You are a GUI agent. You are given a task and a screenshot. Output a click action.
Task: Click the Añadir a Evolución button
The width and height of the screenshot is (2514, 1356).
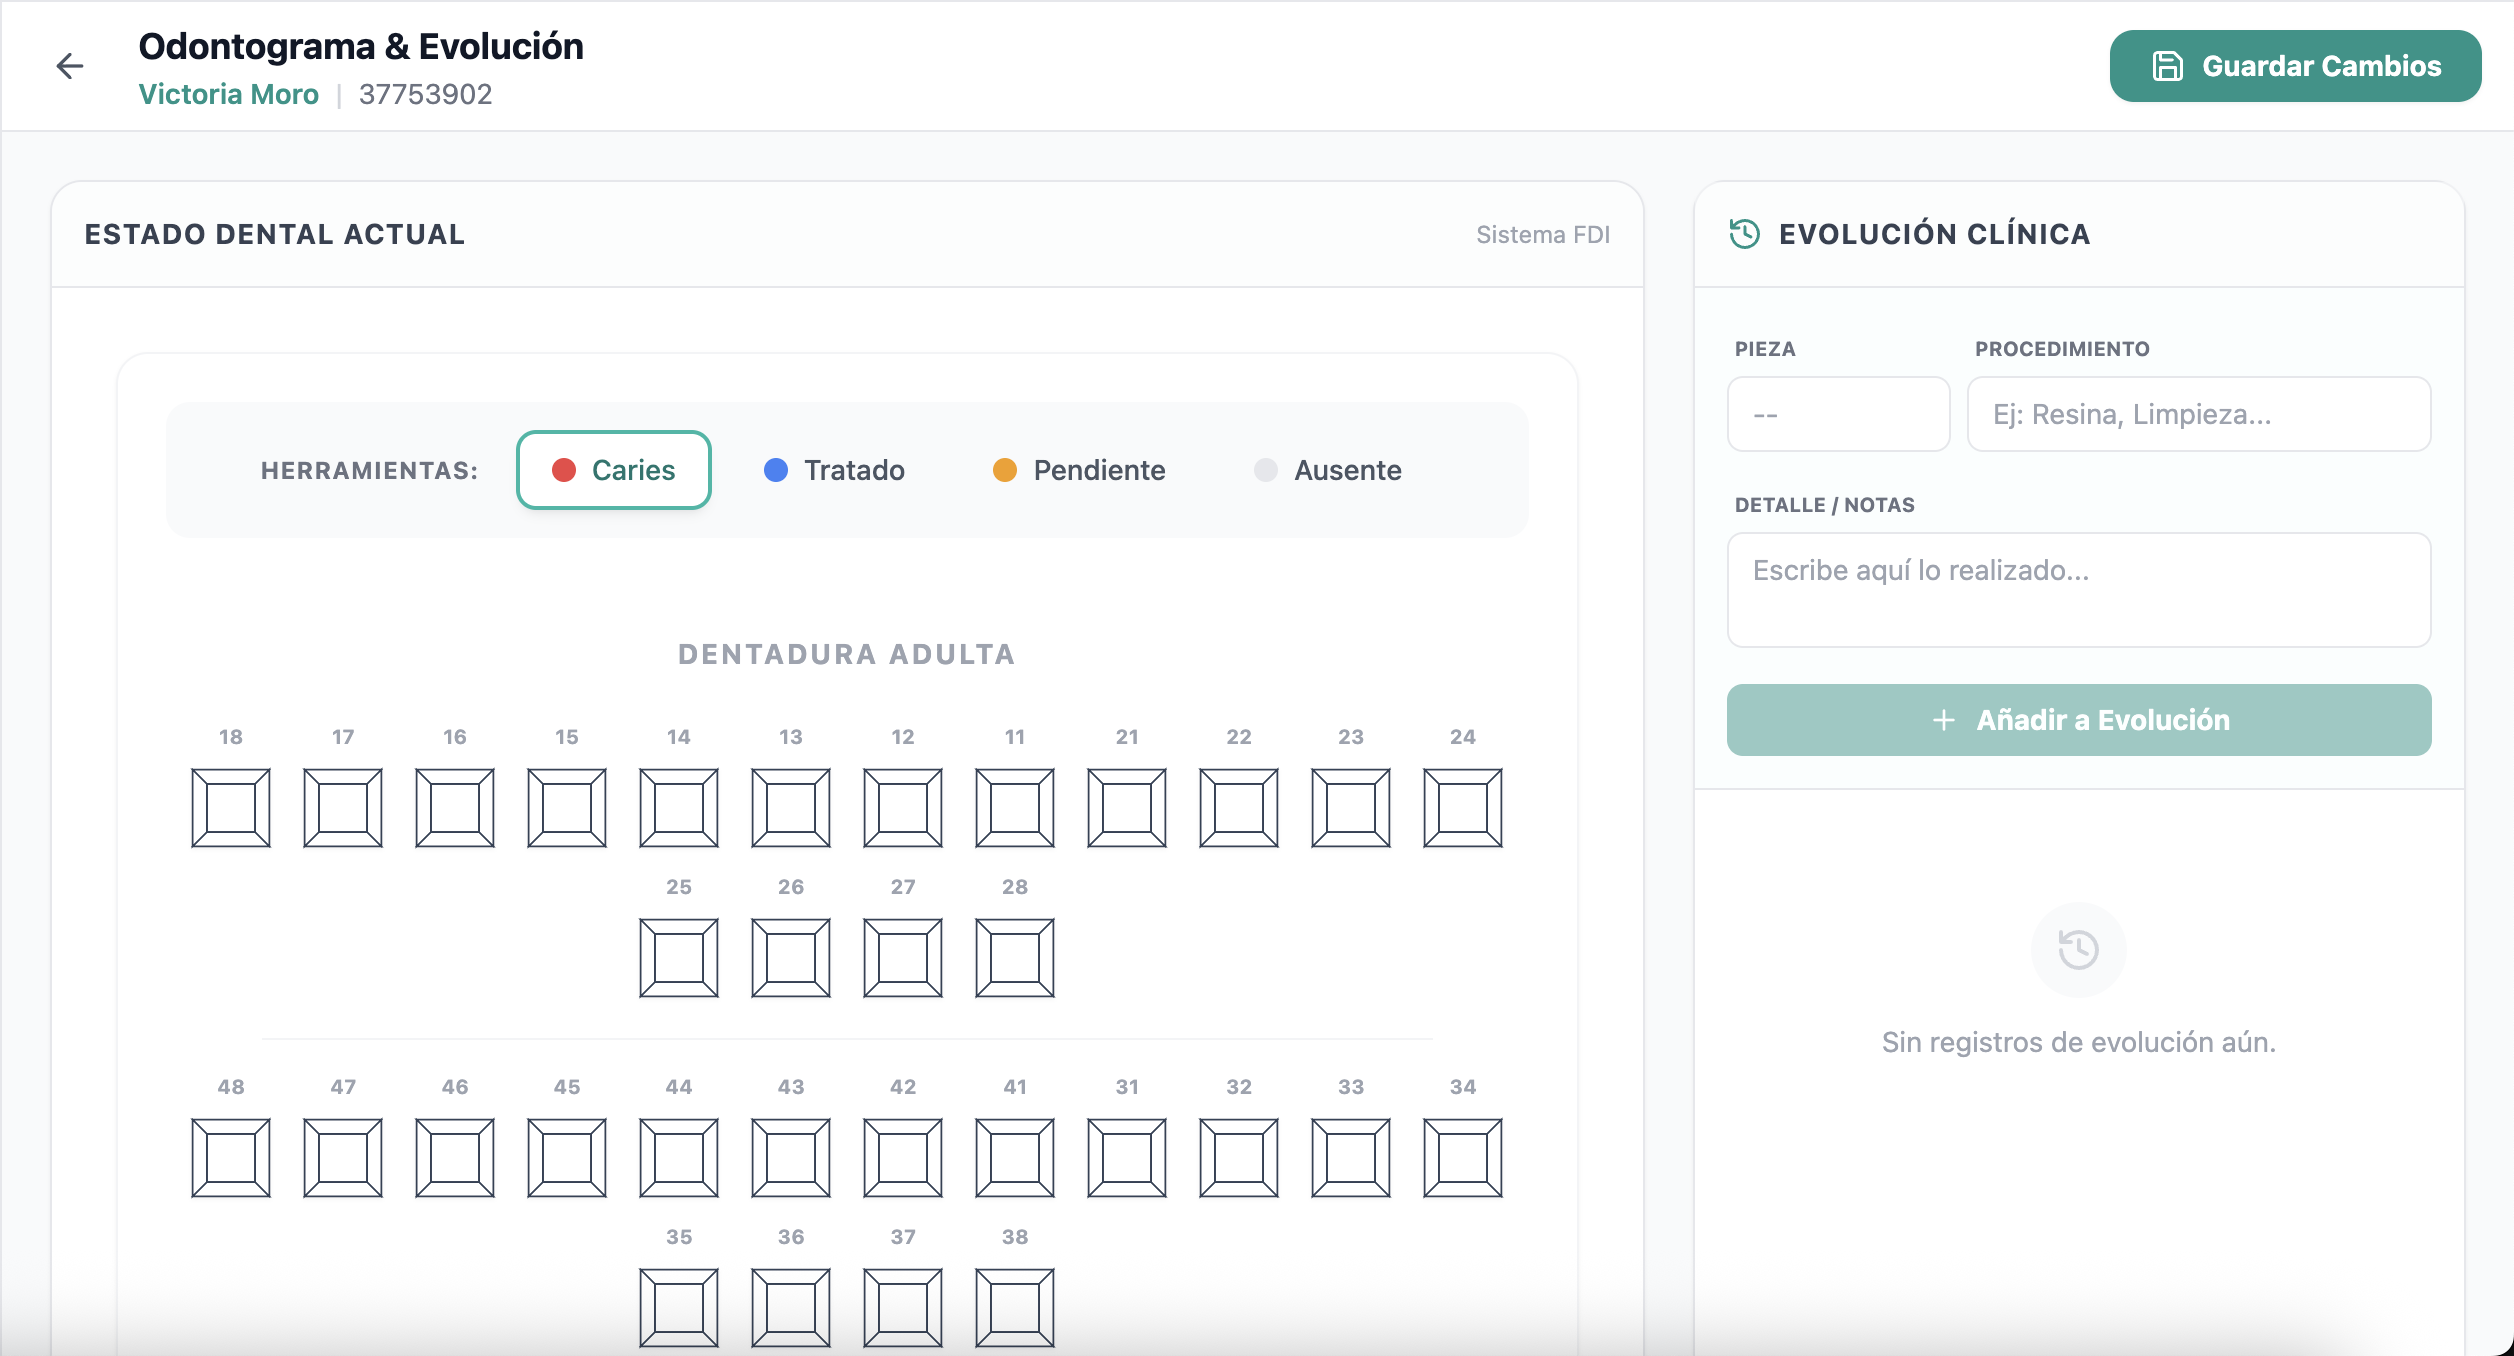point(2079,720)
